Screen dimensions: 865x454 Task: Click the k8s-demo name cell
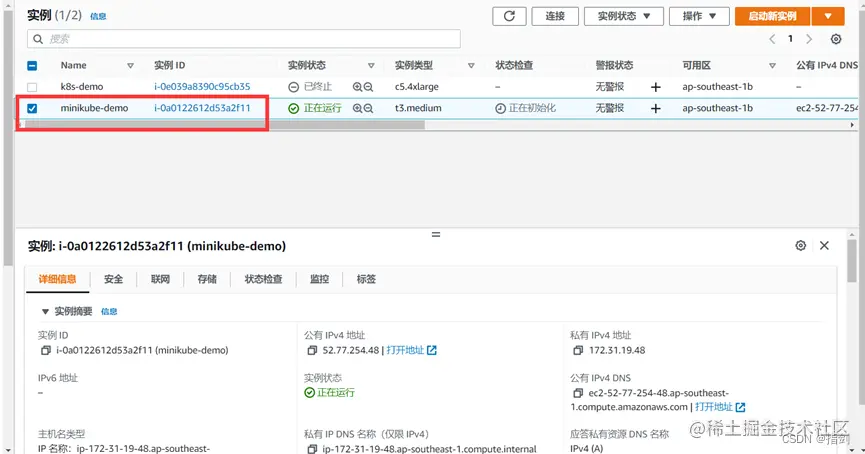point(82,87)
